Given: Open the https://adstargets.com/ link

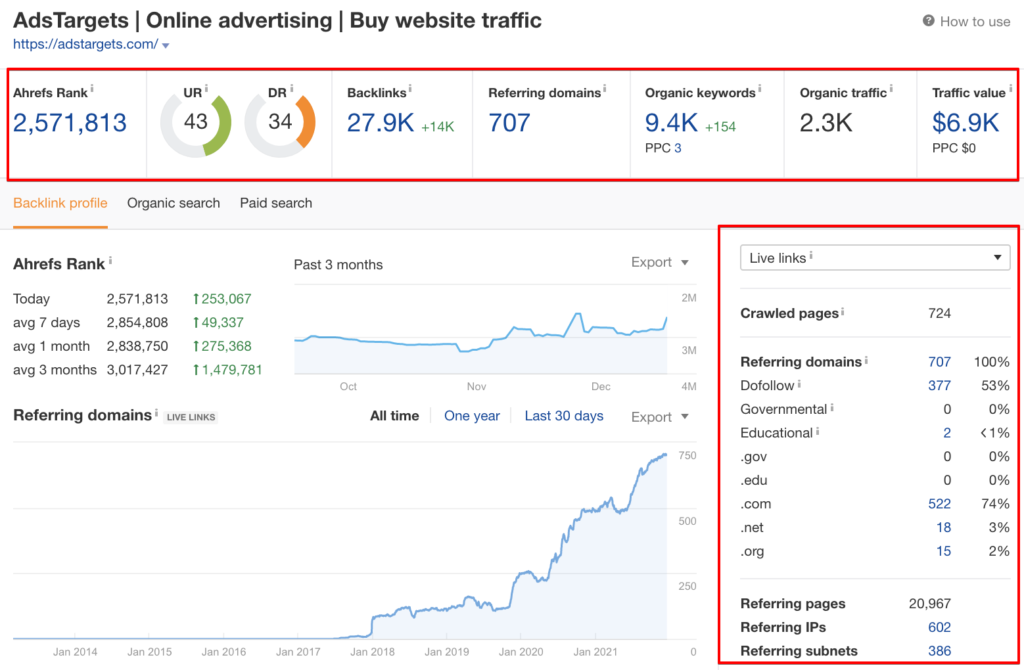Looking at the screenshot, I should (86, 44).
